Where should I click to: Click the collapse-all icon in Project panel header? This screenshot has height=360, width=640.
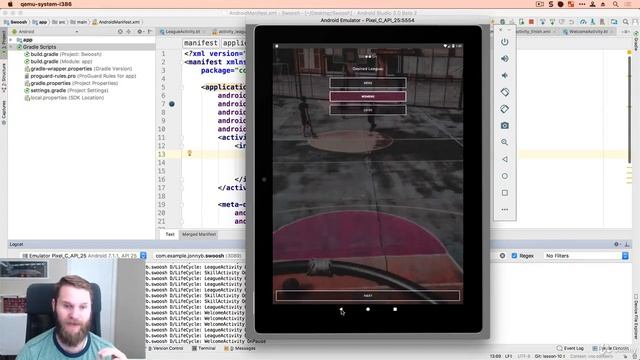(x=129, y=31)
